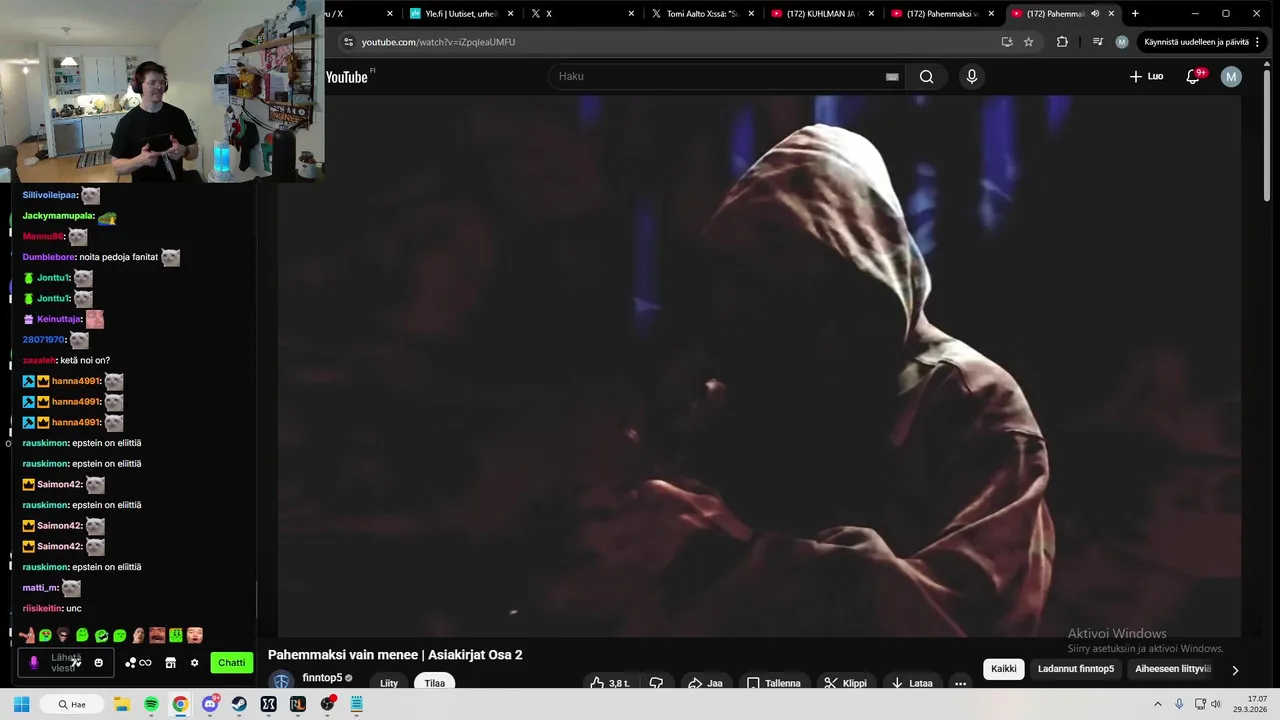The image size is (1280, 720).
Task: Show more filter chips with the right arrow
Action: click(1235, 670)
